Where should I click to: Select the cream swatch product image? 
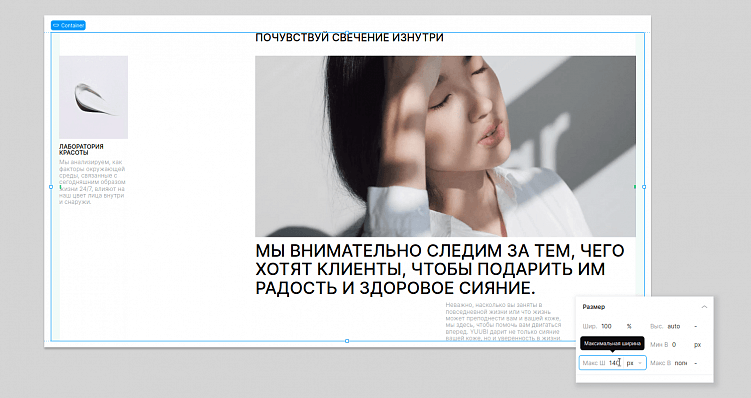[93, 97]
